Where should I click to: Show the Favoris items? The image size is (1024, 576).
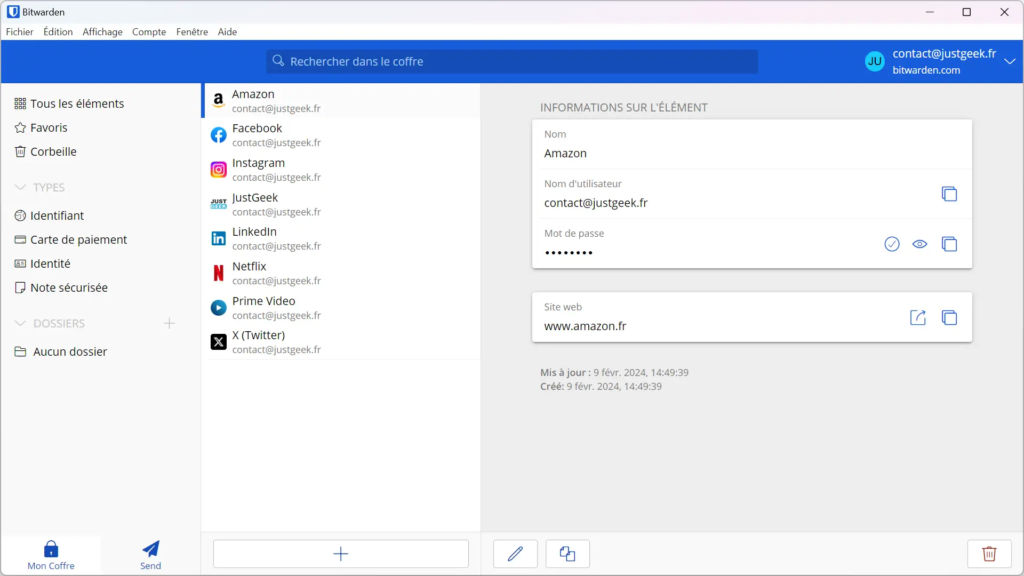coord(45,127)
